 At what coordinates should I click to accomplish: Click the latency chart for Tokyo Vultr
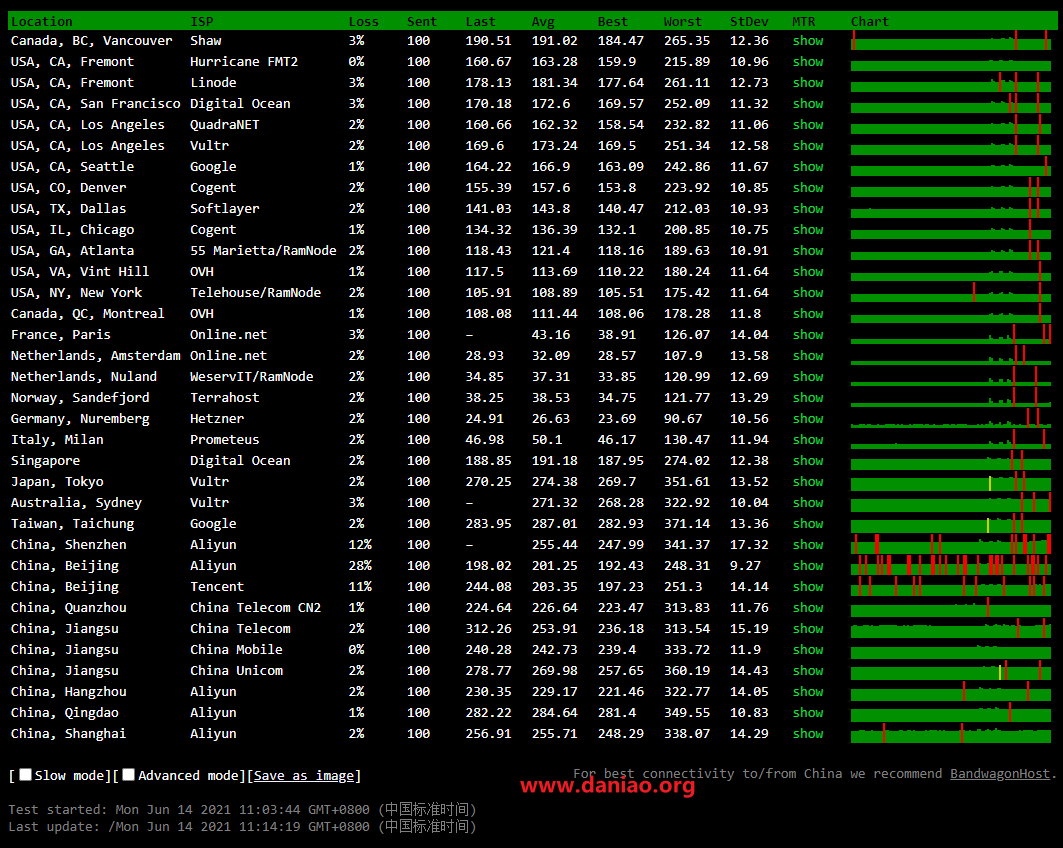(x=951, y=481)
